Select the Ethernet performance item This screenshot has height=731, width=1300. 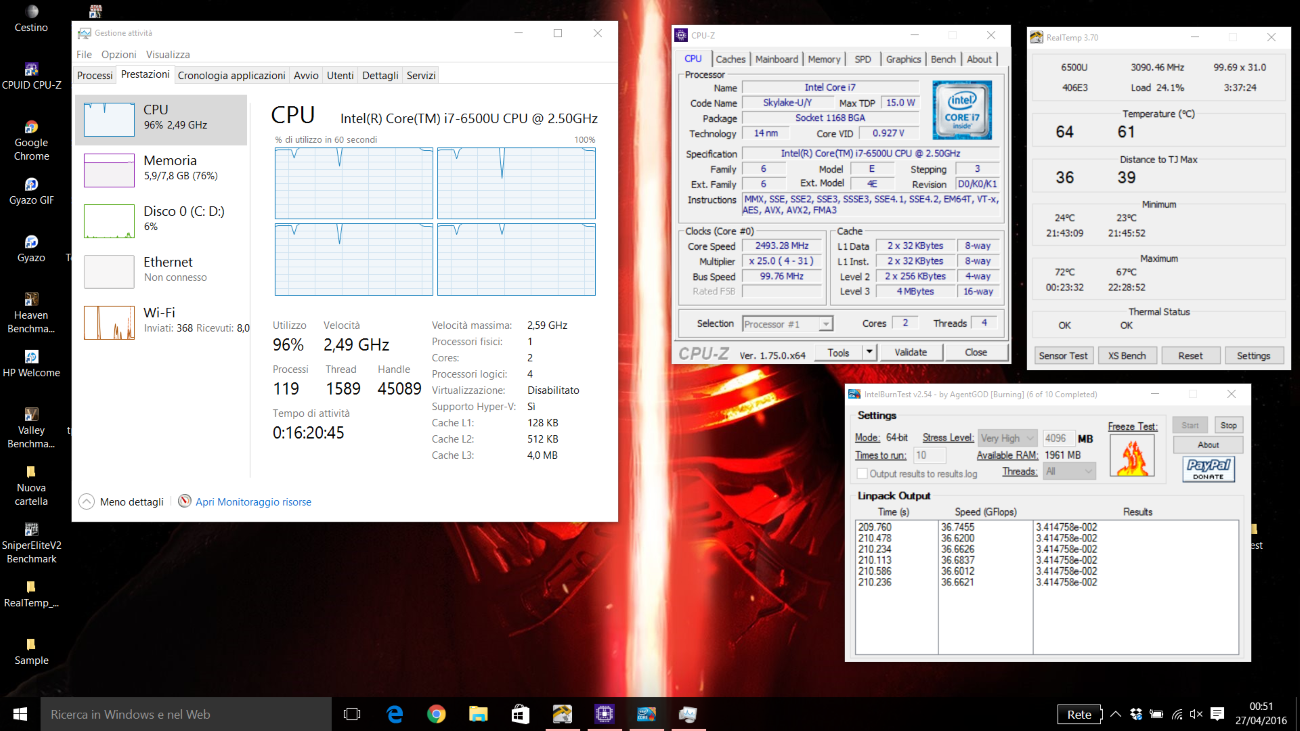click(x=161, y=272)
